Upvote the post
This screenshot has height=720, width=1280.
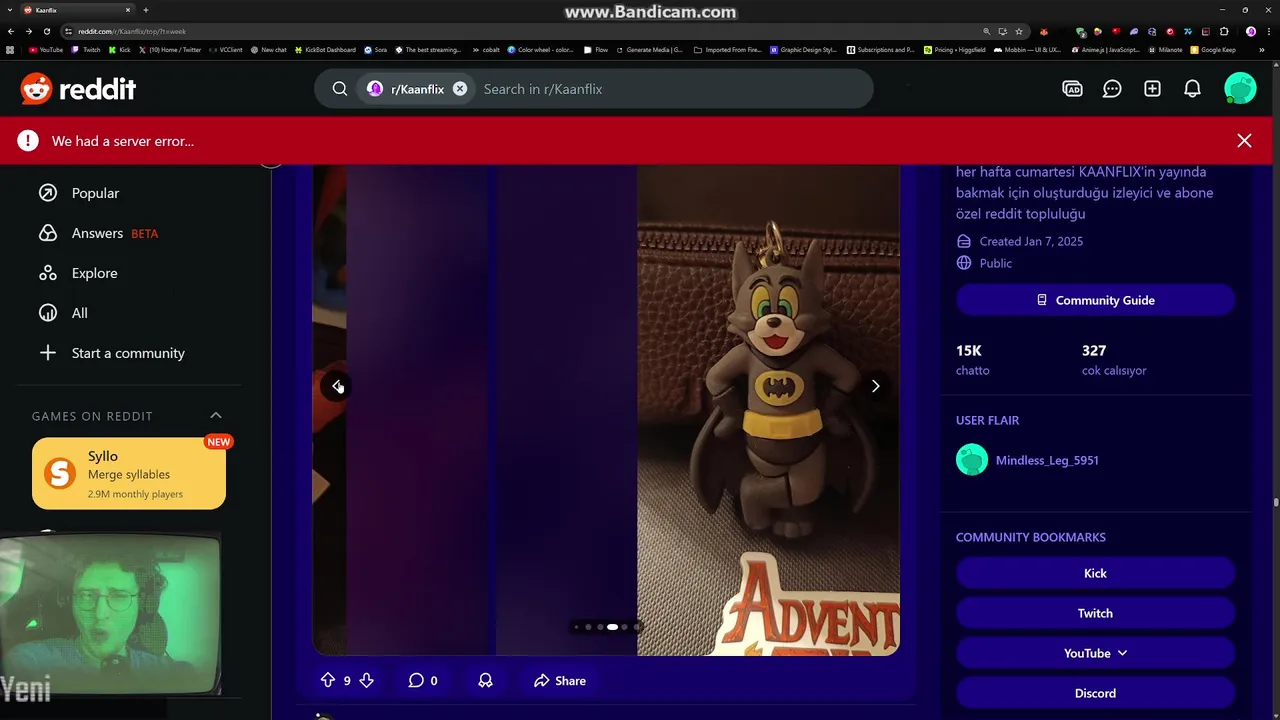pyautogui.click(x=328, y=681)
